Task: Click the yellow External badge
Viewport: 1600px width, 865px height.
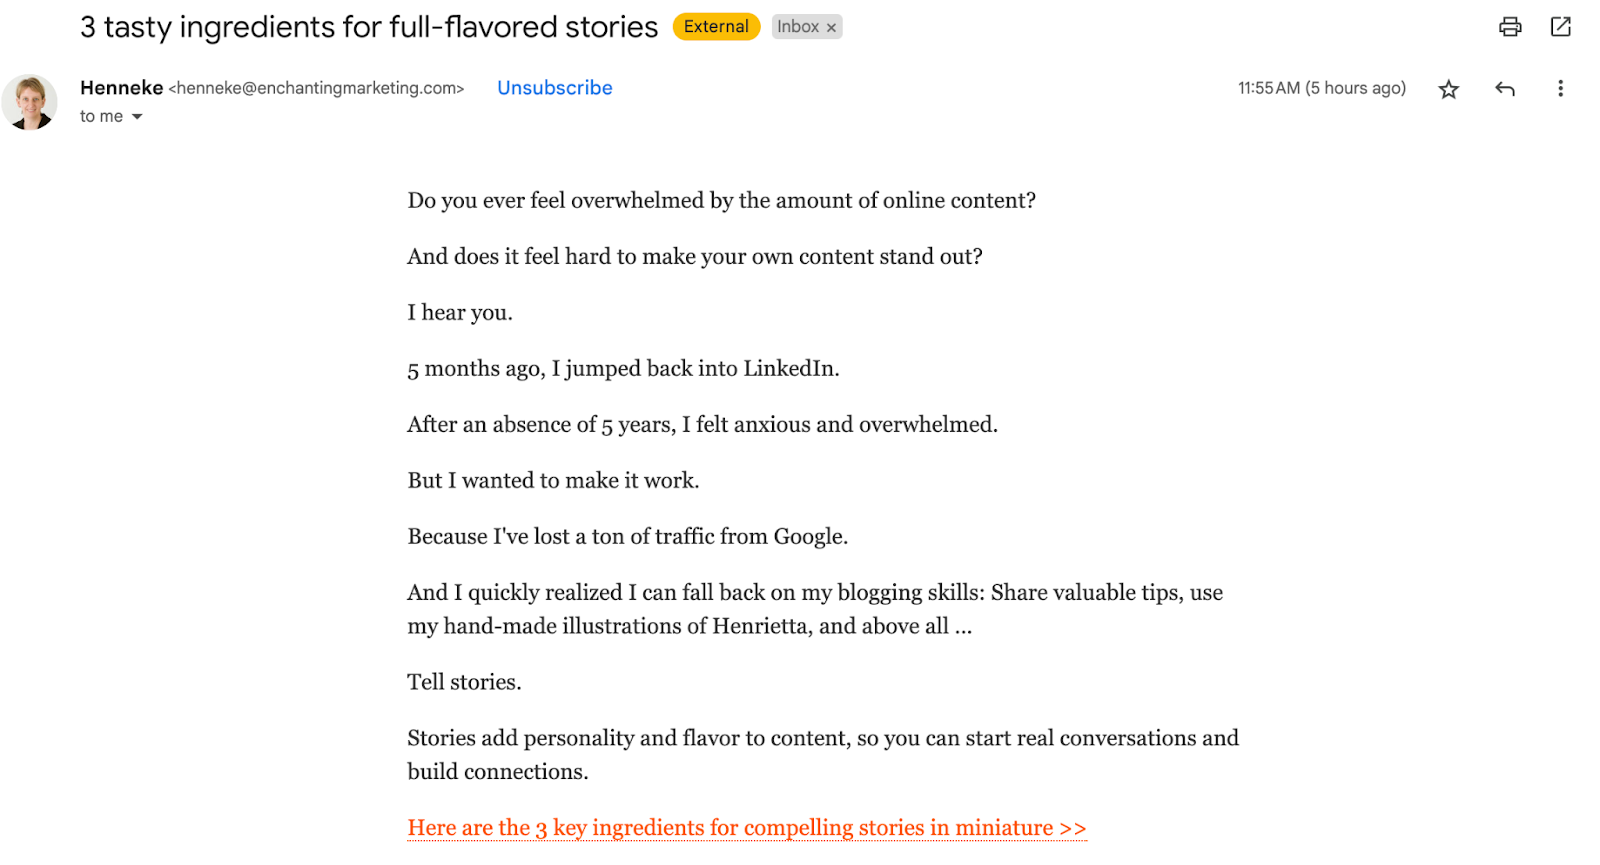Action: pos(716,26)
